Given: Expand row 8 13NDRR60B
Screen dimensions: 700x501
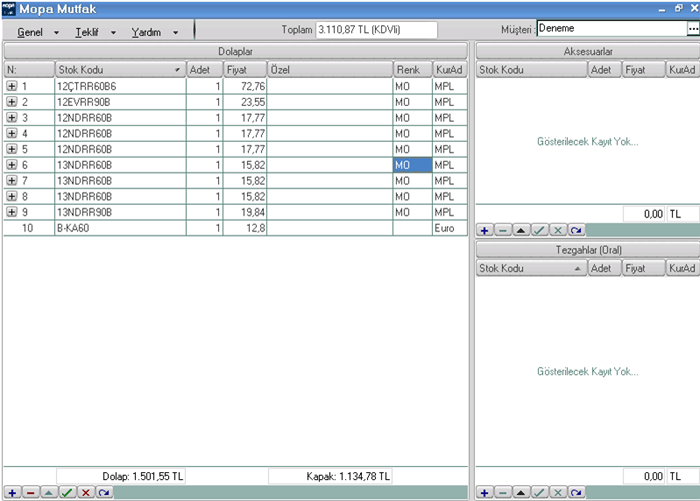Looking at the screenshot, I should pyautogui.click(x=12, y=196).
